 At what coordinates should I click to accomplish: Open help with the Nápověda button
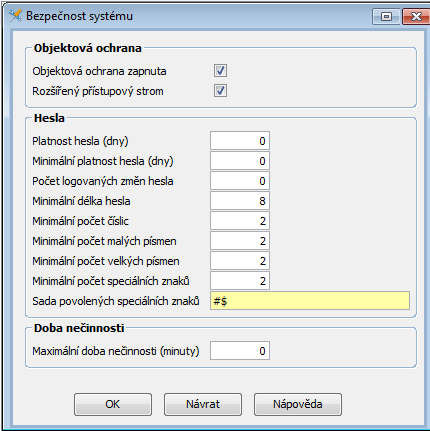pos(298,404)
